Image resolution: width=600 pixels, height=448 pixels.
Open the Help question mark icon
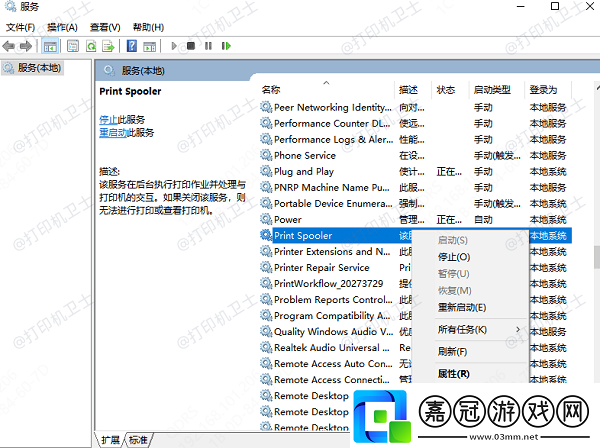pyautogui.click(x=132, y=46)
